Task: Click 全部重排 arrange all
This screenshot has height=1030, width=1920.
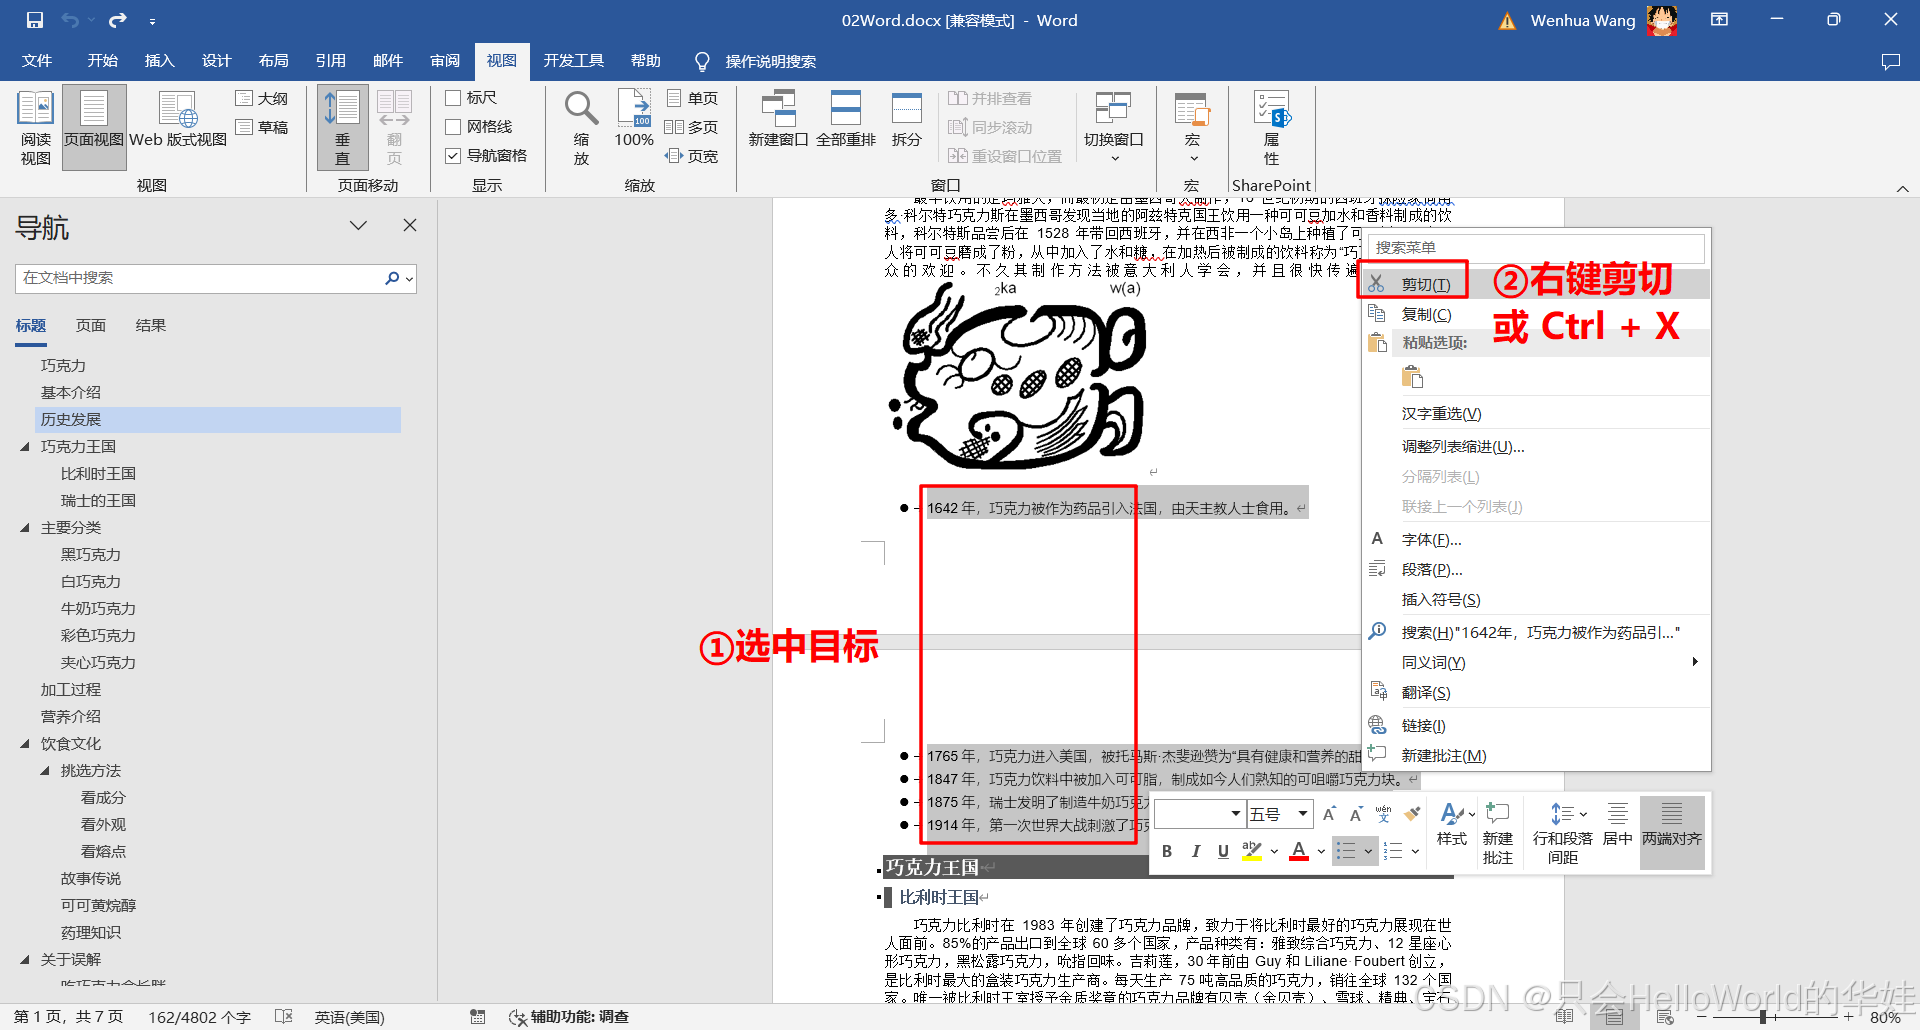Action: coord(846,120)
